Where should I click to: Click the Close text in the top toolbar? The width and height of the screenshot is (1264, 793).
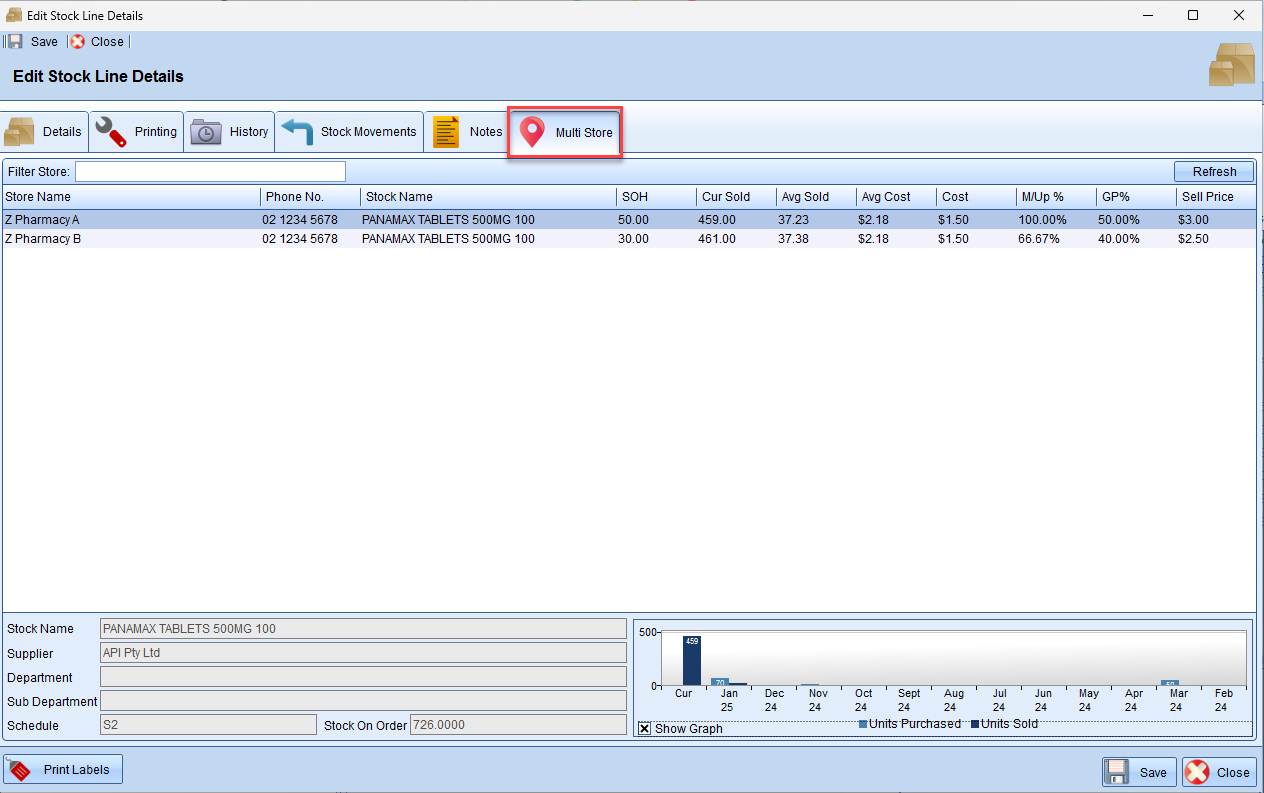[107, 42]
